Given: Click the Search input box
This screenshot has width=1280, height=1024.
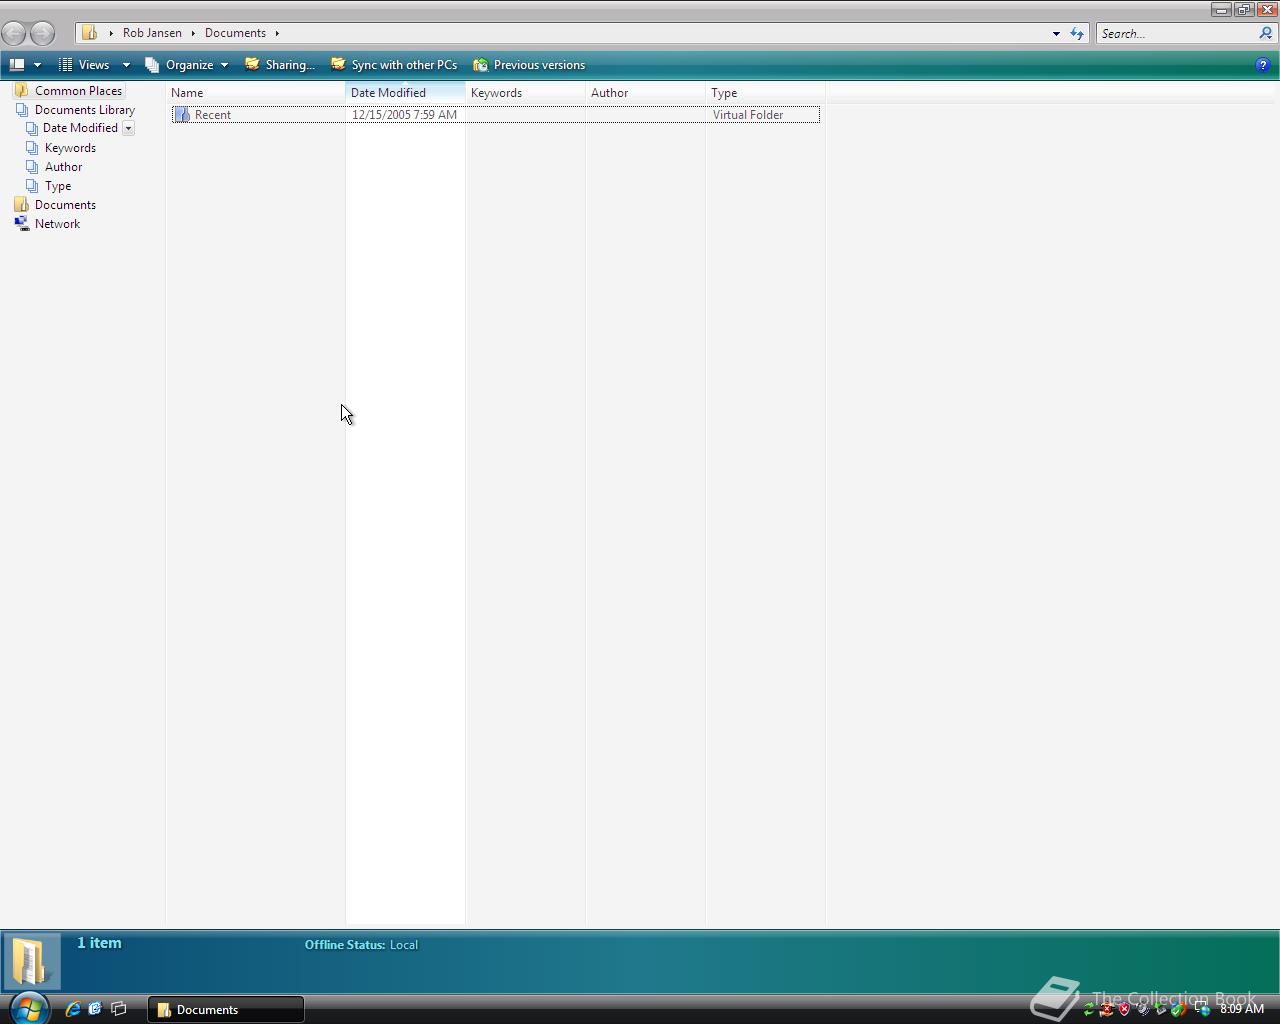Looking at the screenshot, I should (1176, 33).
